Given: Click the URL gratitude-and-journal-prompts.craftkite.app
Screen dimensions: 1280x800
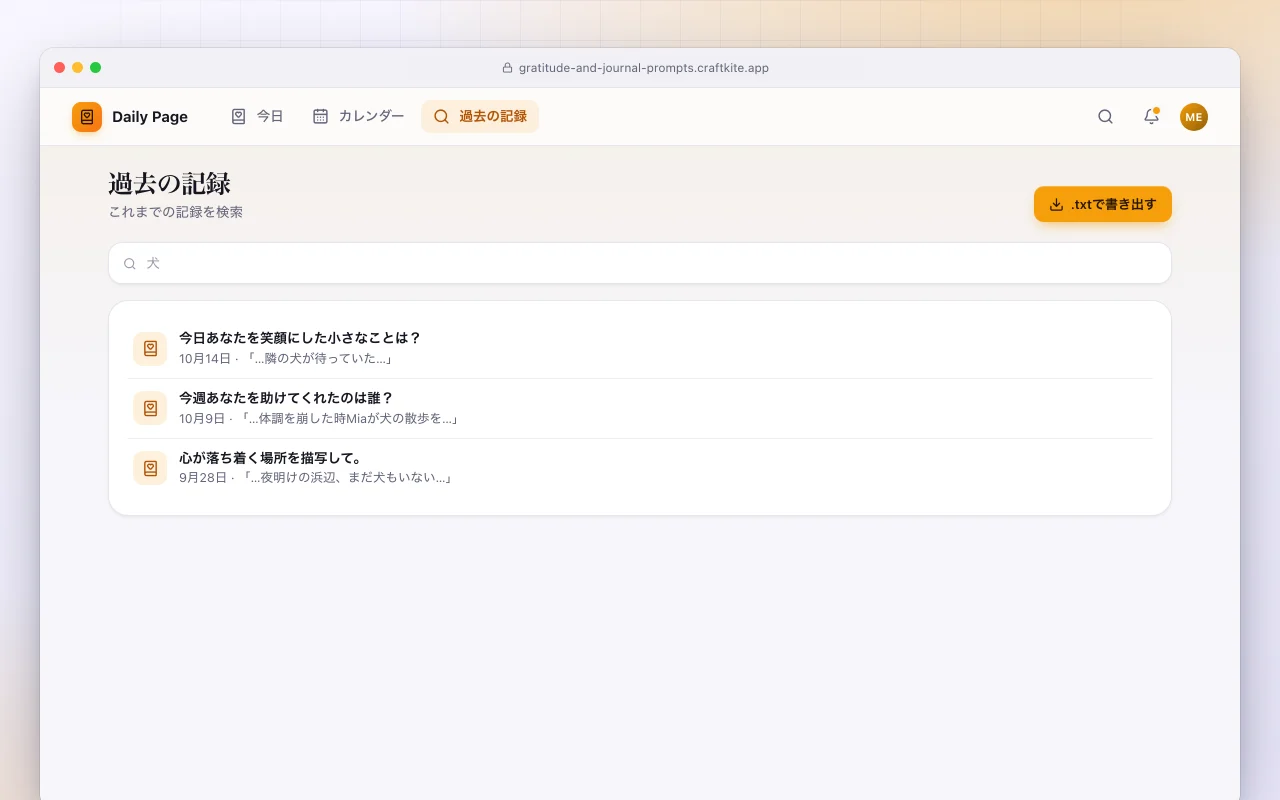Looking at the screenshot, I should (644, 68).
